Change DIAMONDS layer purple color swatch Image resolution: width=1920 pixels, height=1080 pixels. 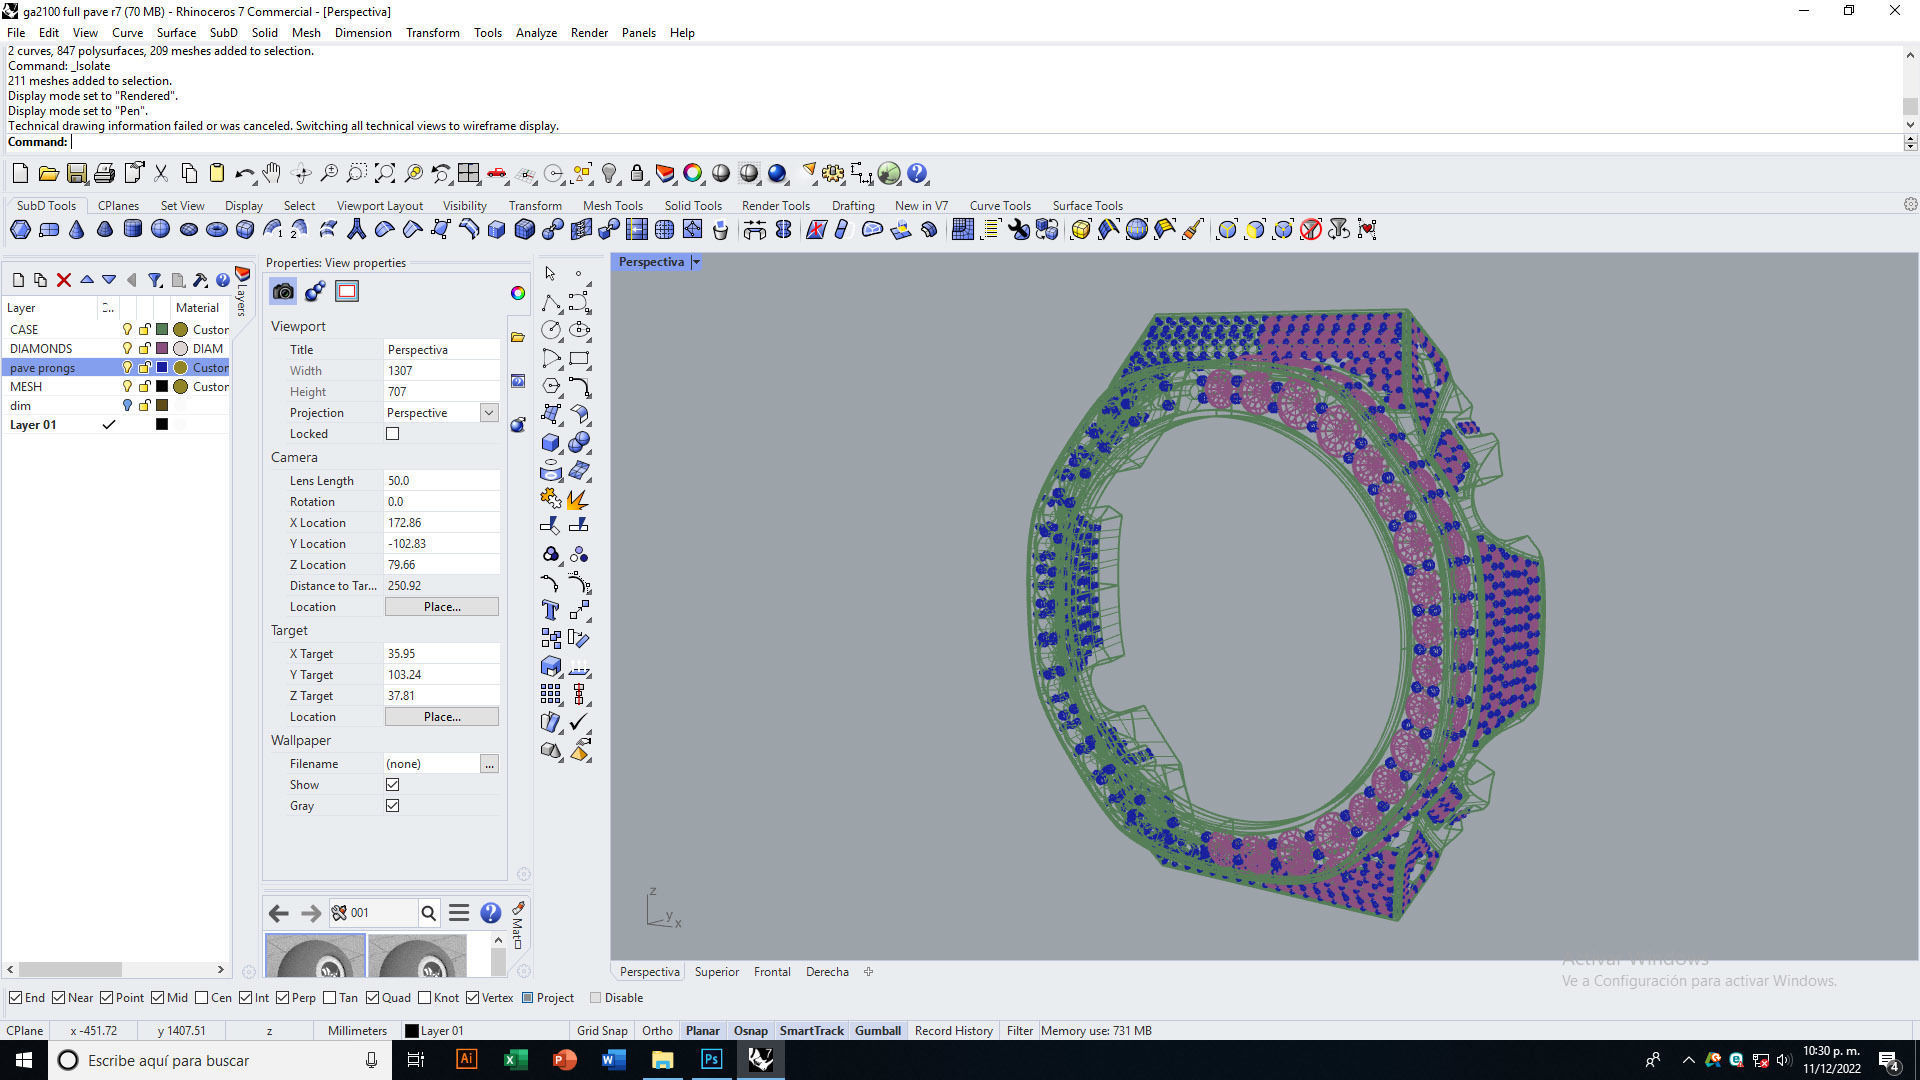[x=162, y=349]
